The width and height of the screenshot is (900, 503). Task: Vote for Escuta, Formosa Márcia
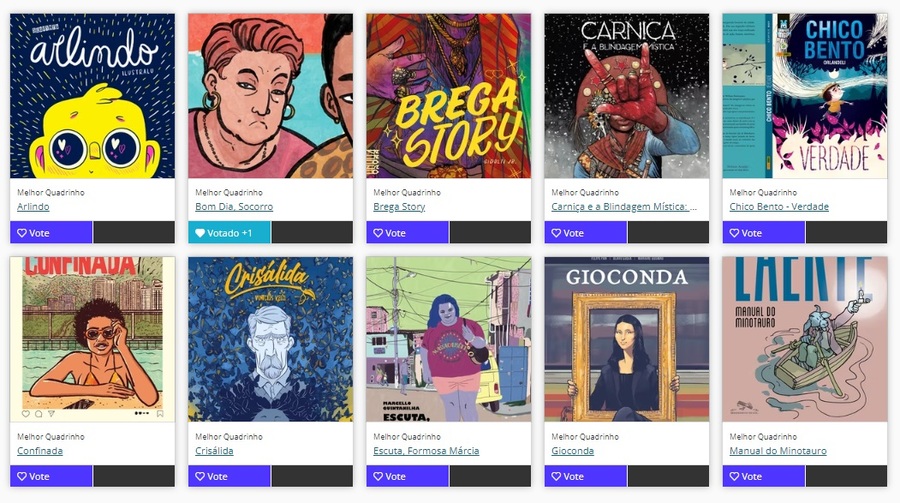pyautogui.click(x=408, y=476)
